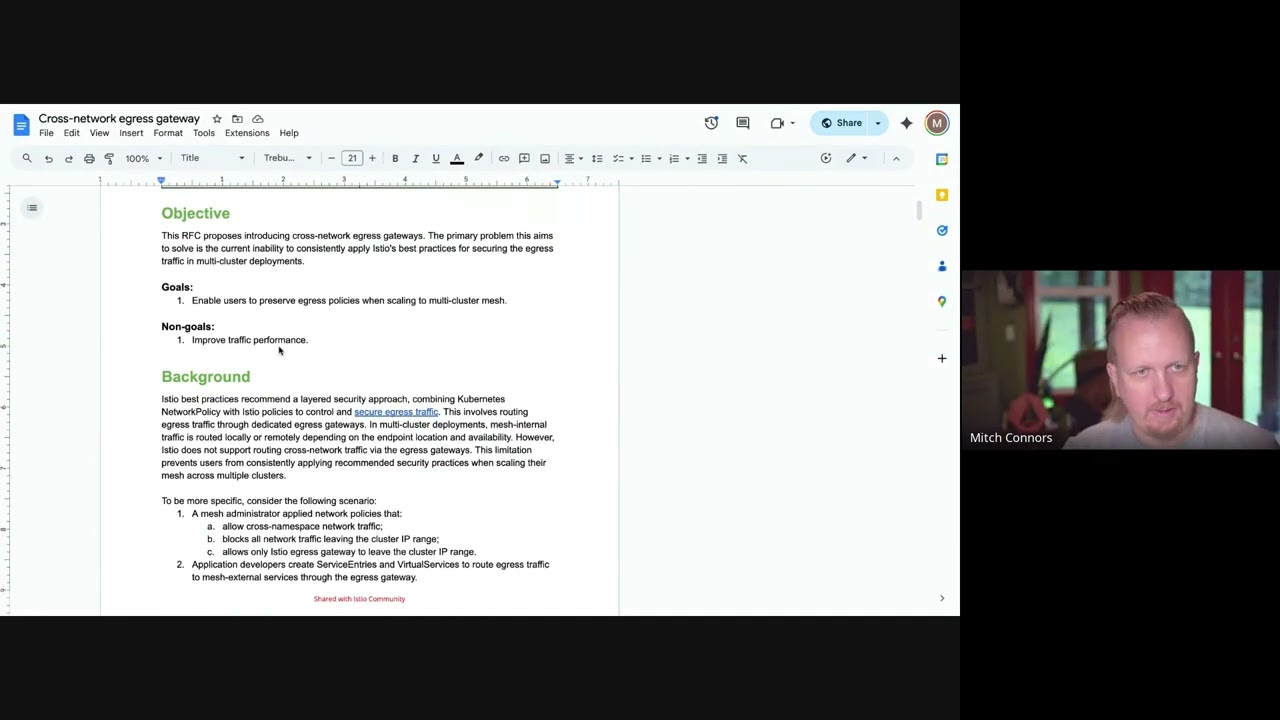The height and width of the screenshot is (720, 1280).
Task: Open Contacts side panel
Action: click(942, 266)
